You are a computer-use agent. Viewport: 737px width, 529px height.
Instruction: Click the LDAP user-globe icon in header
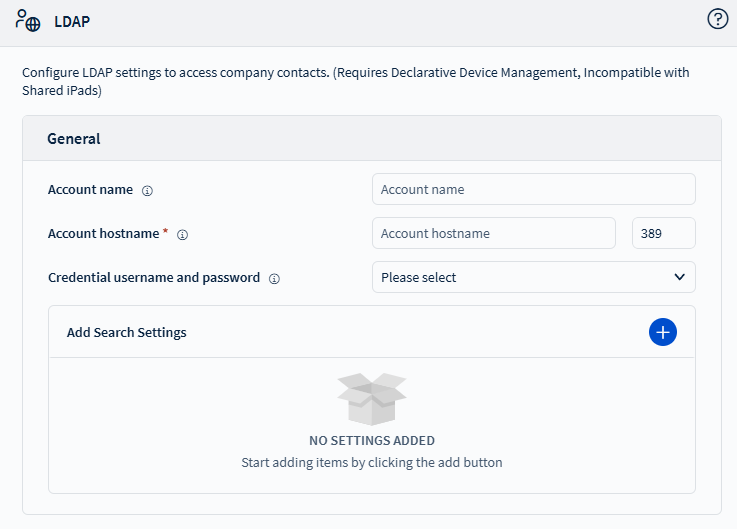pyautogui.click(x=28, y=21)
